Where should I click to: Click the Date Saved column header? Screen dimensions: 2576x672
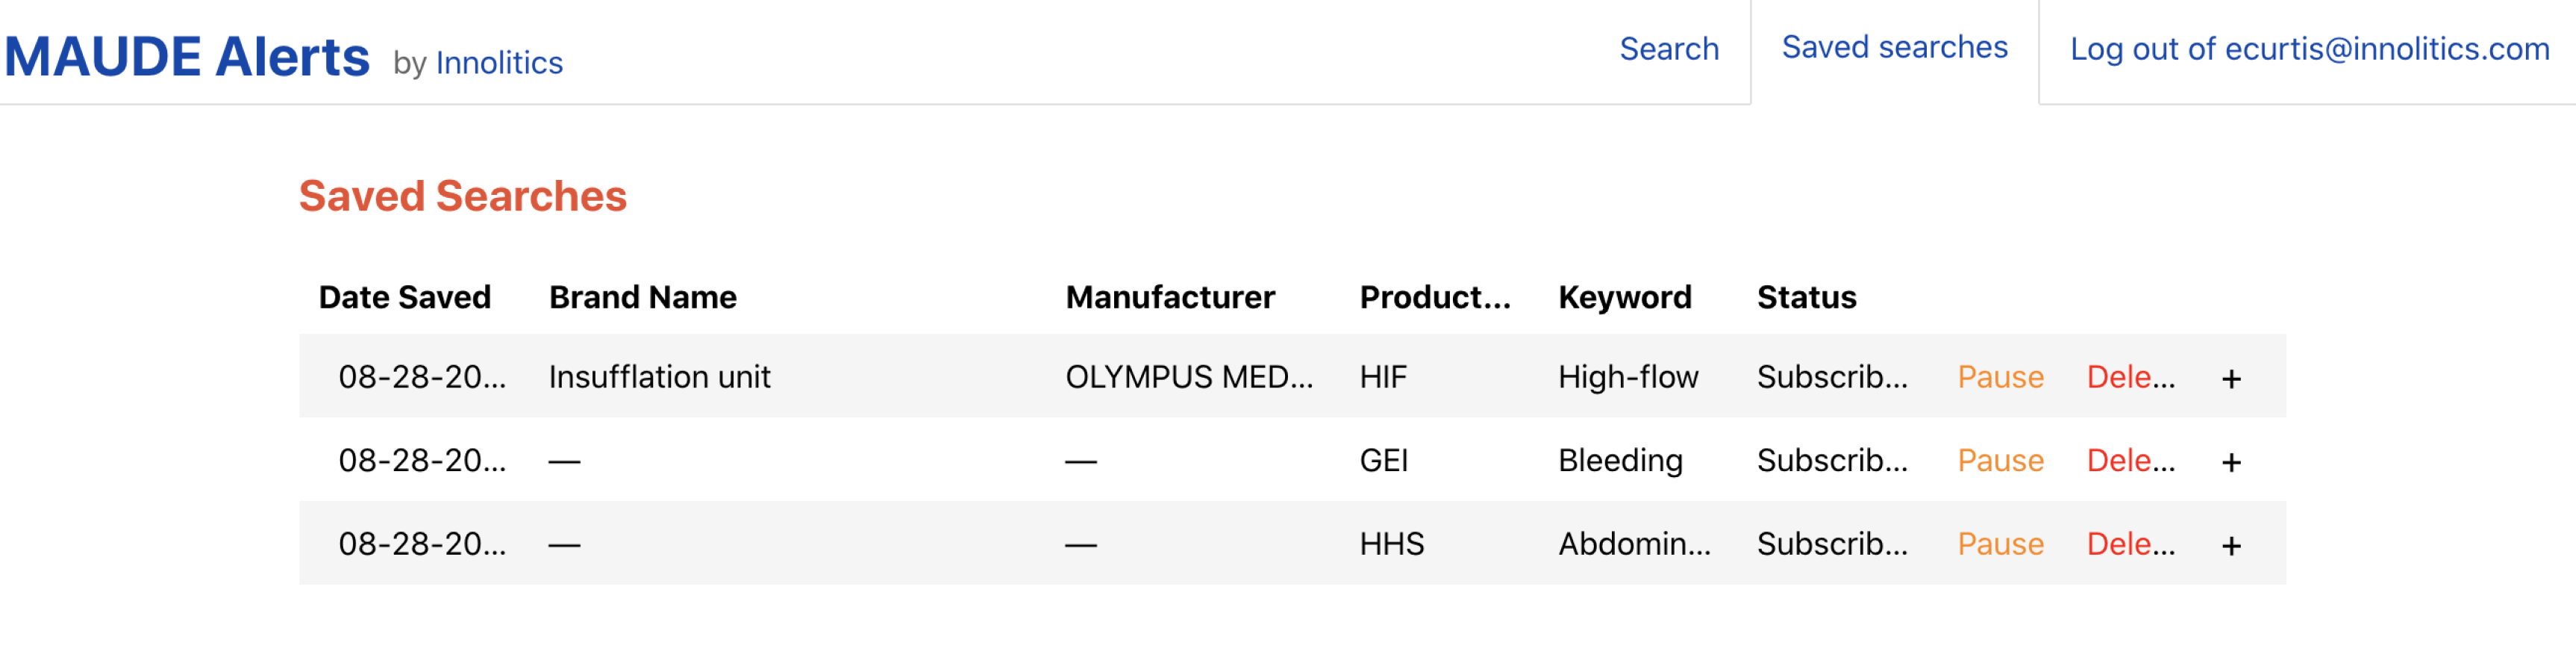pyautogui.click(x=405, y=297)
